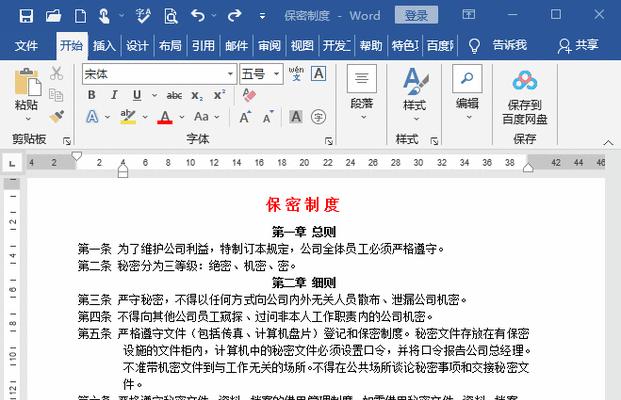The image size is (621, 400).
Task: Toggle Touch/Mouse mode icon
Action: pos(104,16)
